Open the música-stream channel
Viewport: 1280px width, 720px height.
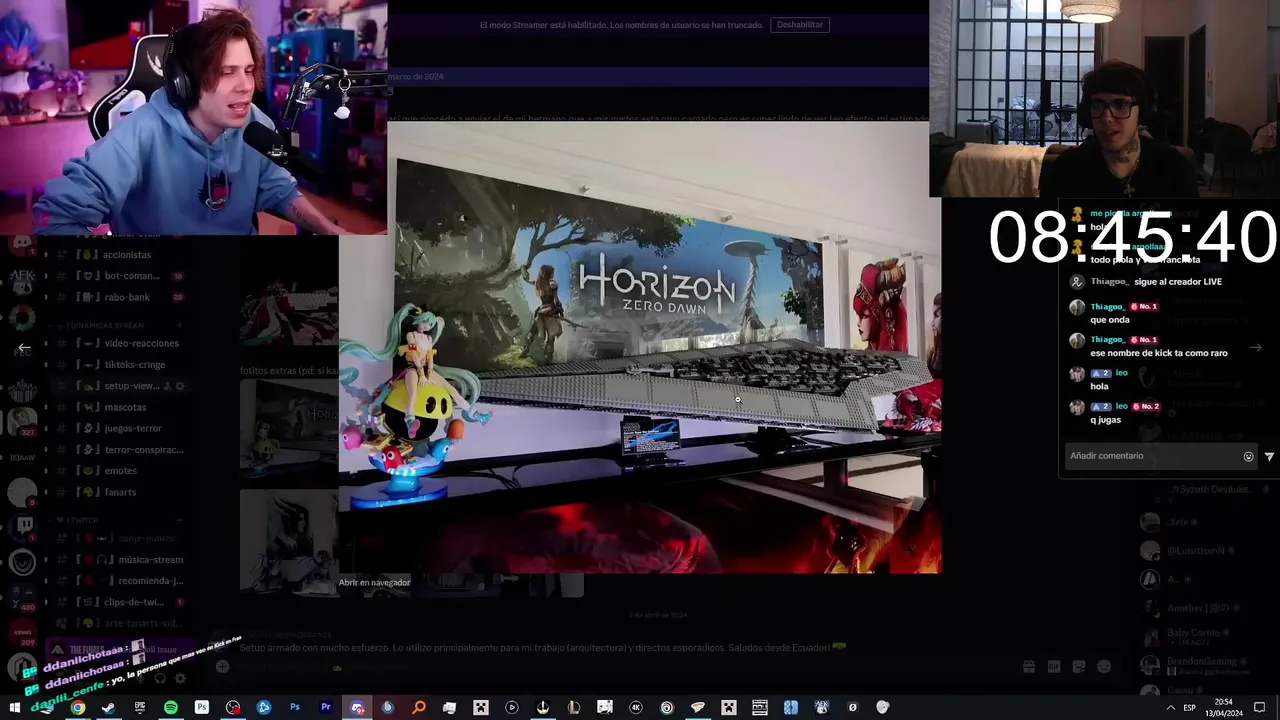tap(118, 560)
